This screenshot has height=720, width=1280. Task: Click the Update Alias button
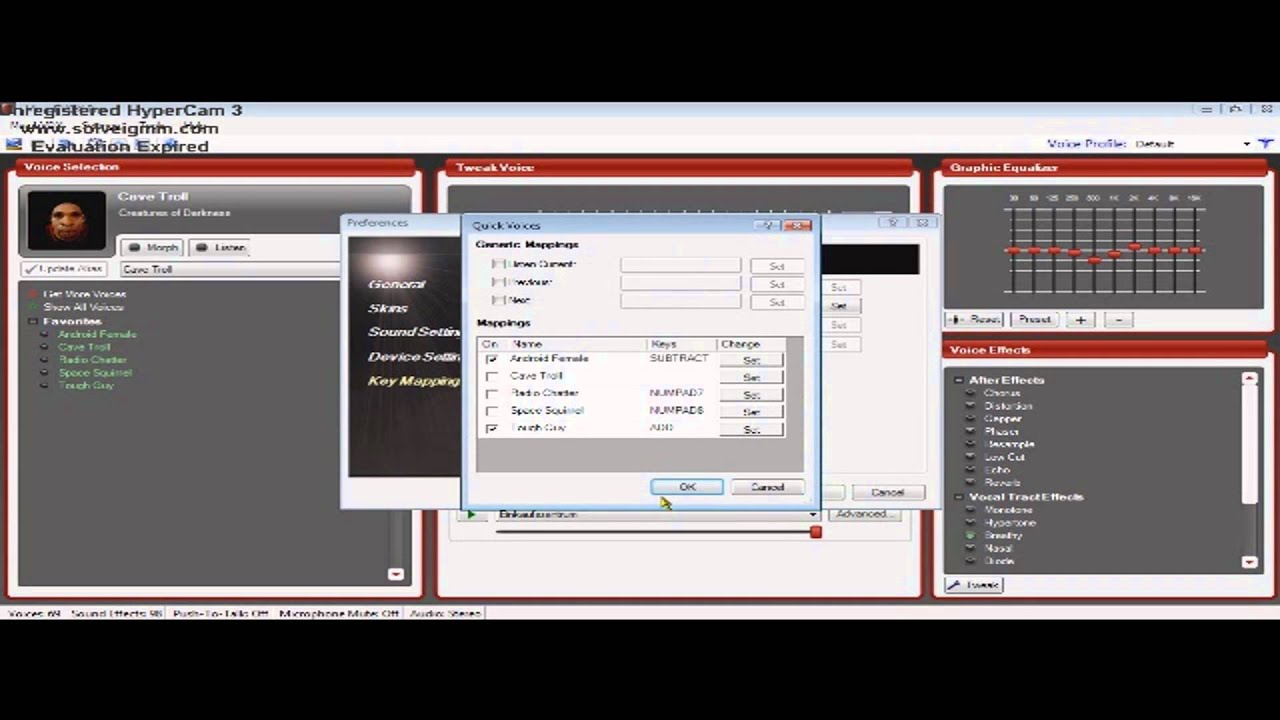63,269
